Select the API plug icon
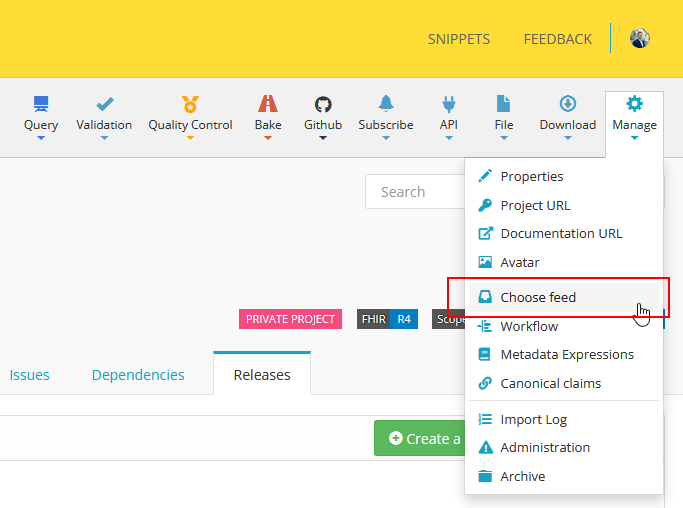Screen dimensions: 683x508 (449, 104)
